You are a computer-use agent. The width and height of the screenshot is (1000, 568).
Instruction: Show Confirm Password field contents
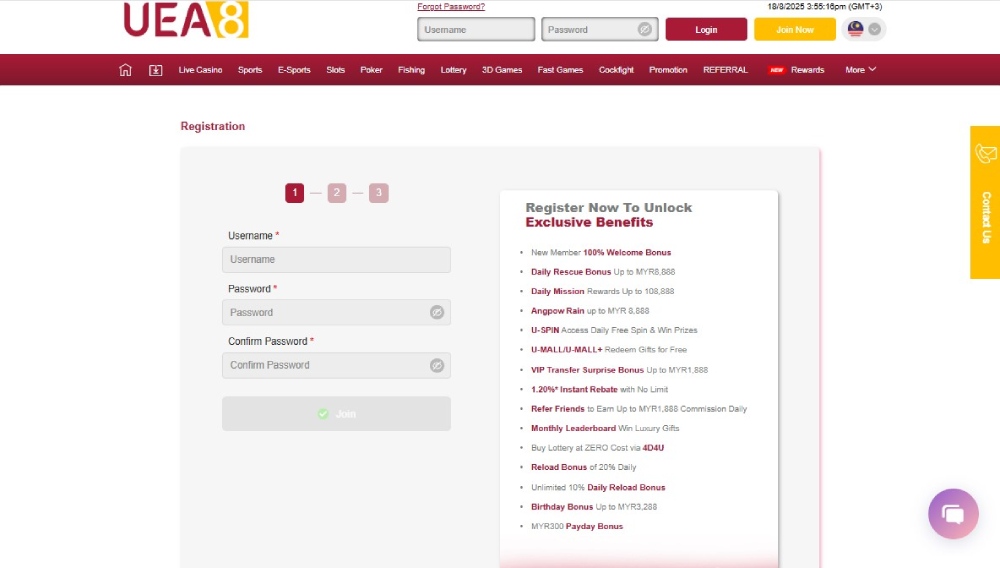coord(437,365)
